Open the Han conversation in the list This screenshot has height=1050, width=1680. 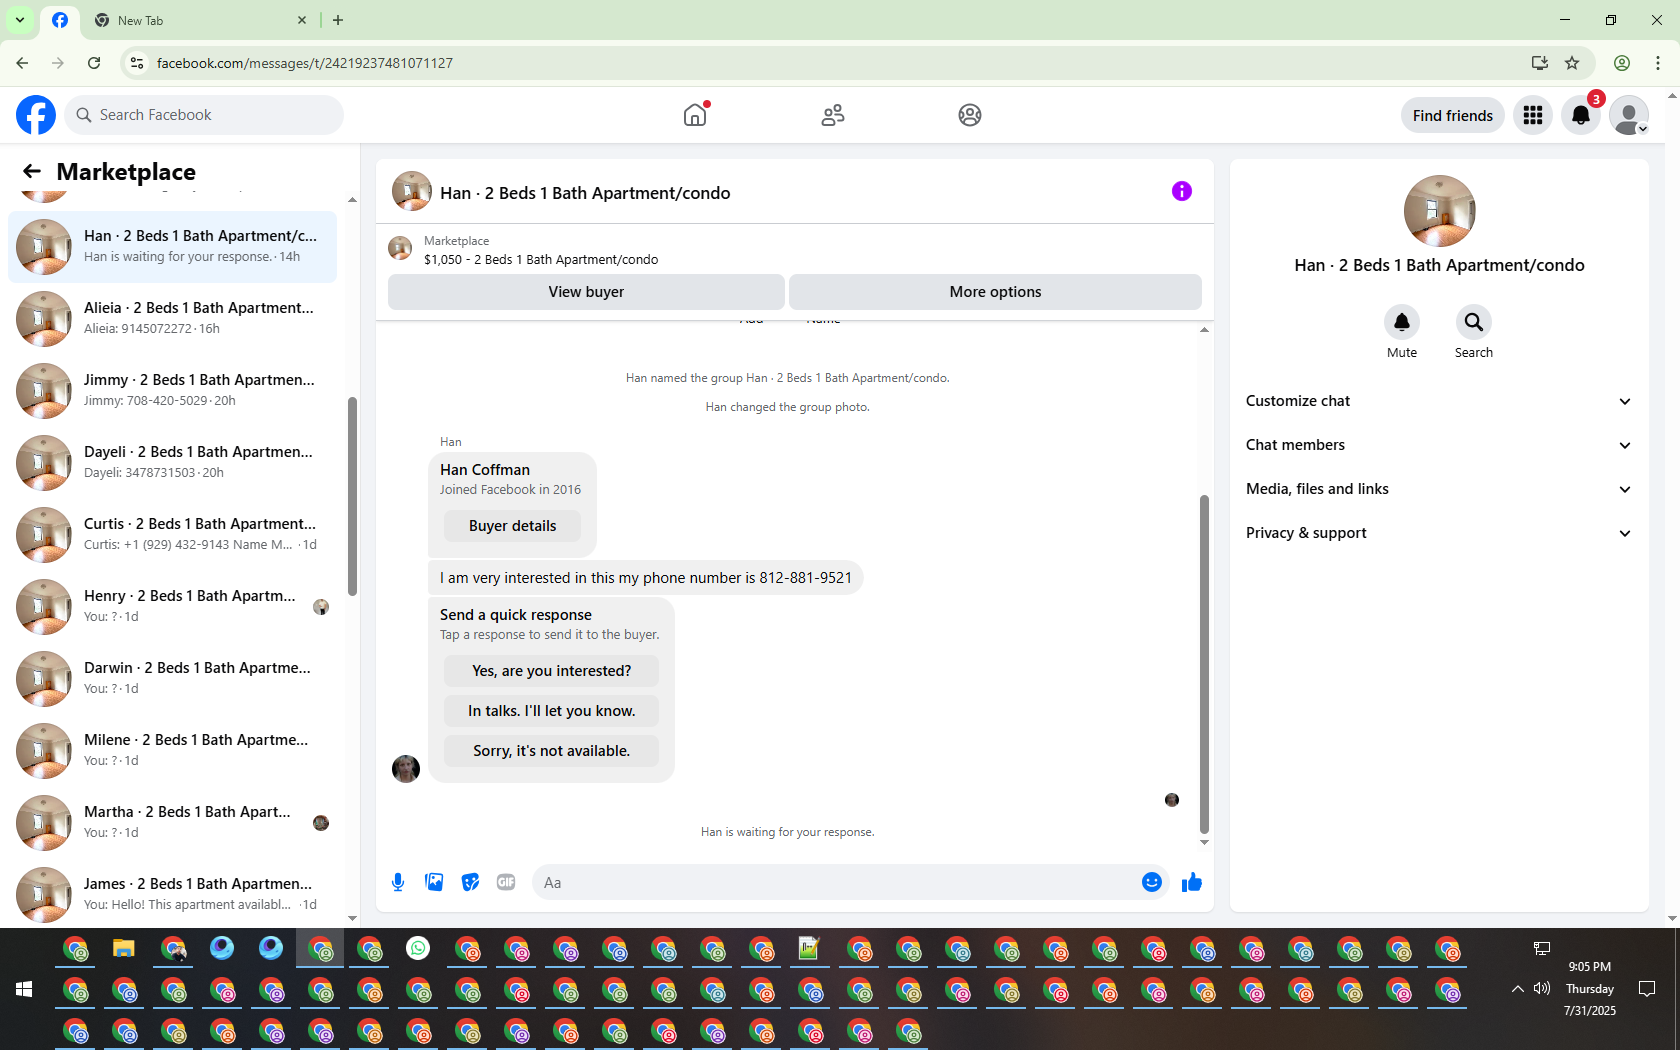pos(173,247)
